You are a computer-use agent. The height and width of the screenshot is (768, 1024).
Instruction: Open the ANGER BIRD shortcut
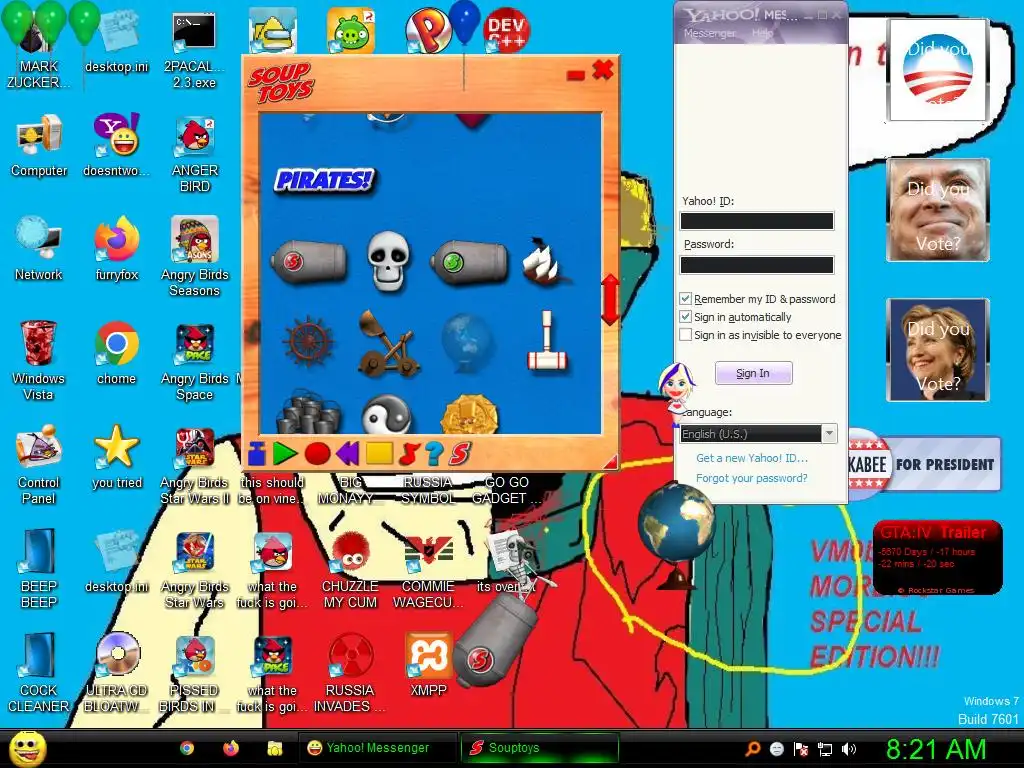pyautogui.click(x=195, y=153)
